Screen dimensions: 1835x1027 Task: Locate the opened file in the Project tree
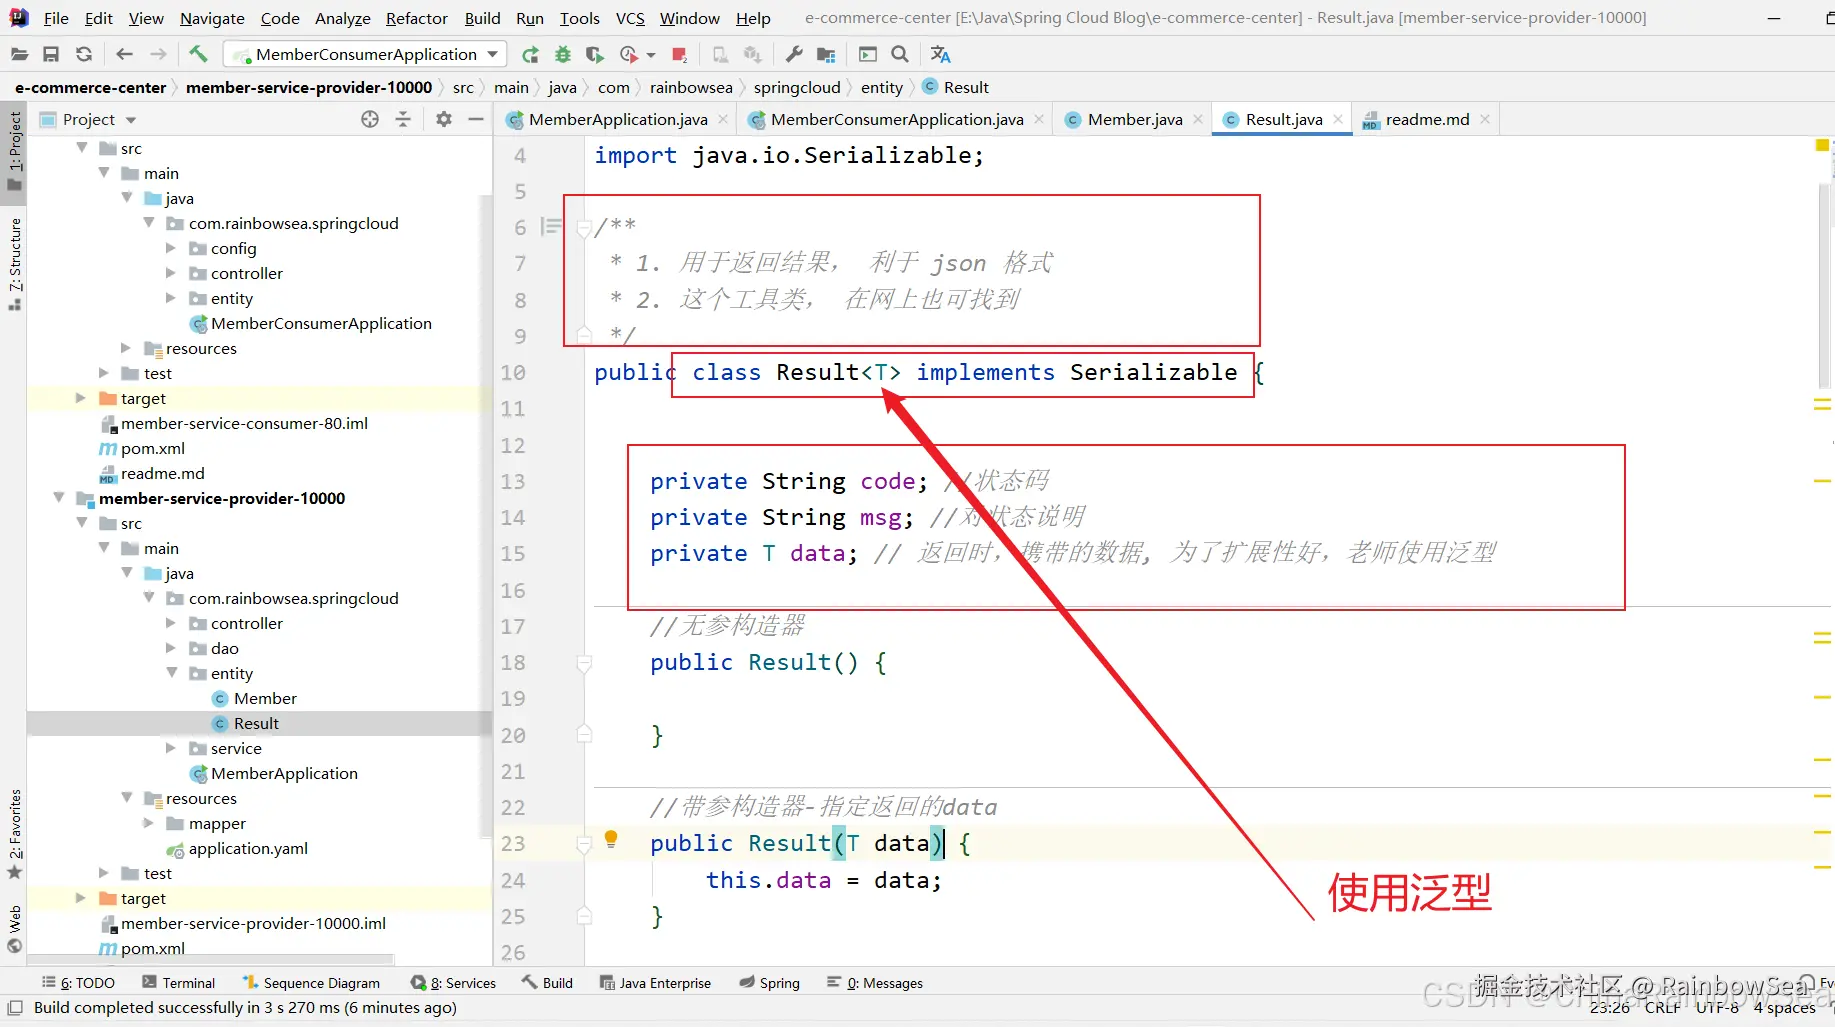(370, 119)
